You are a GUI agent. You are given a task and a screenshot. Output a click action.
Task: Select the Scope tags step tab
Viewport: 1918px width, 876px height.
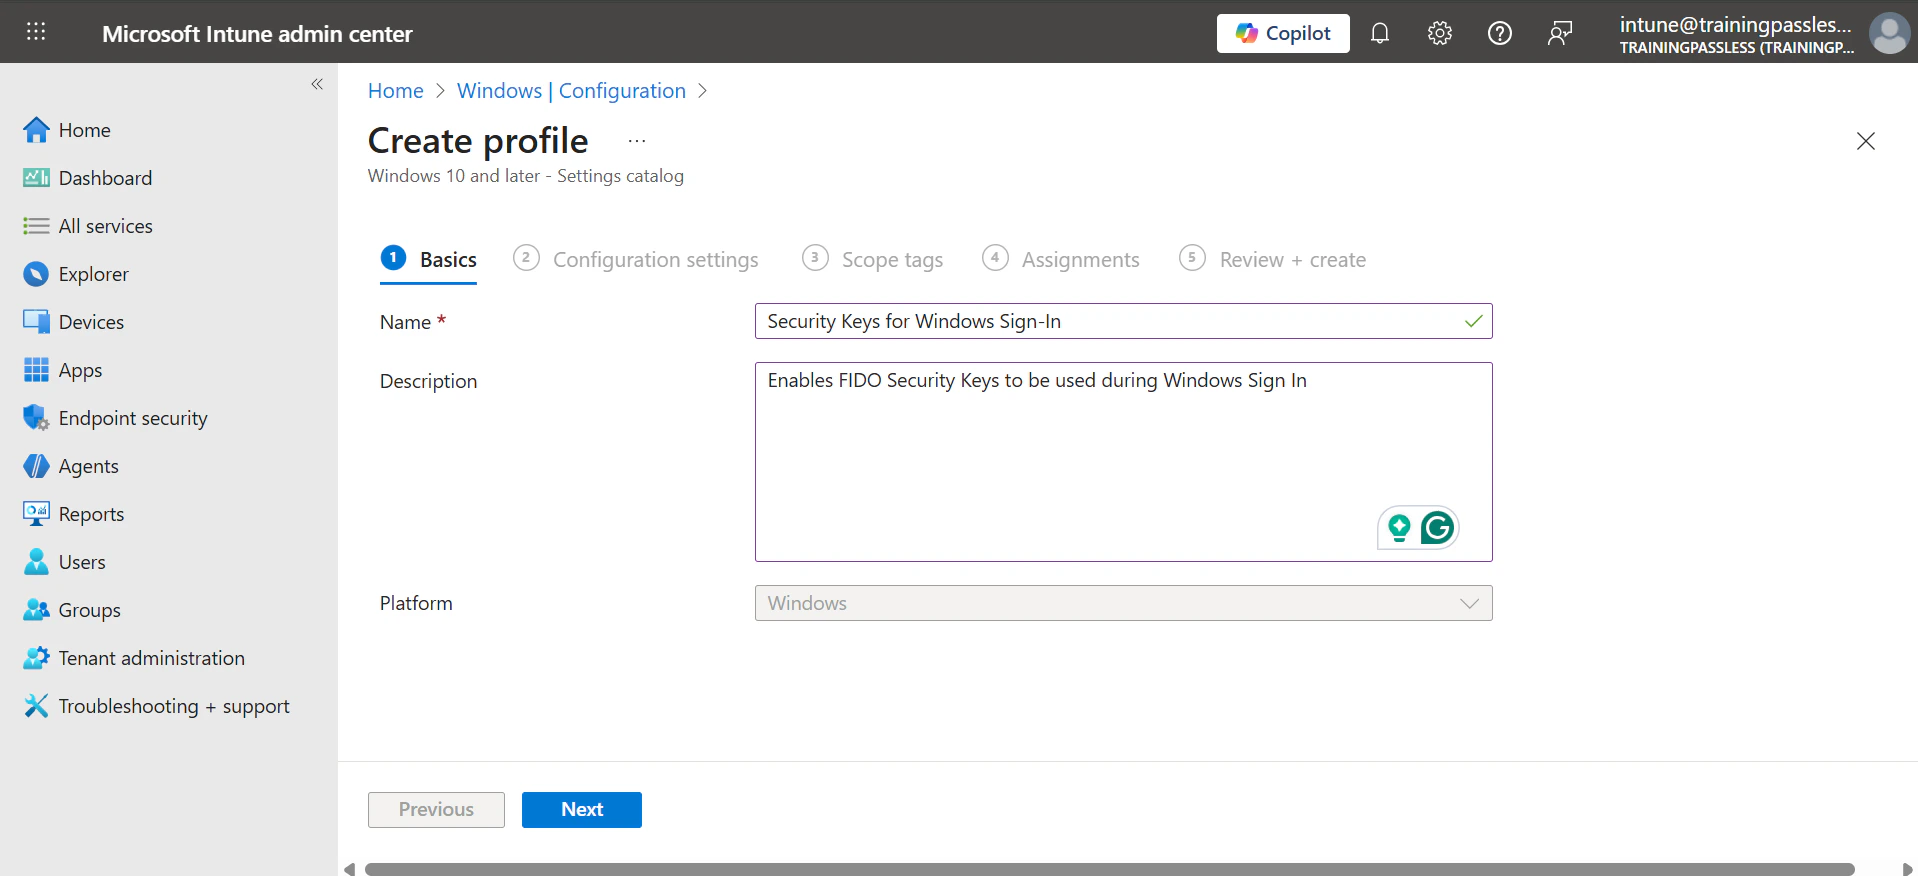873,259
